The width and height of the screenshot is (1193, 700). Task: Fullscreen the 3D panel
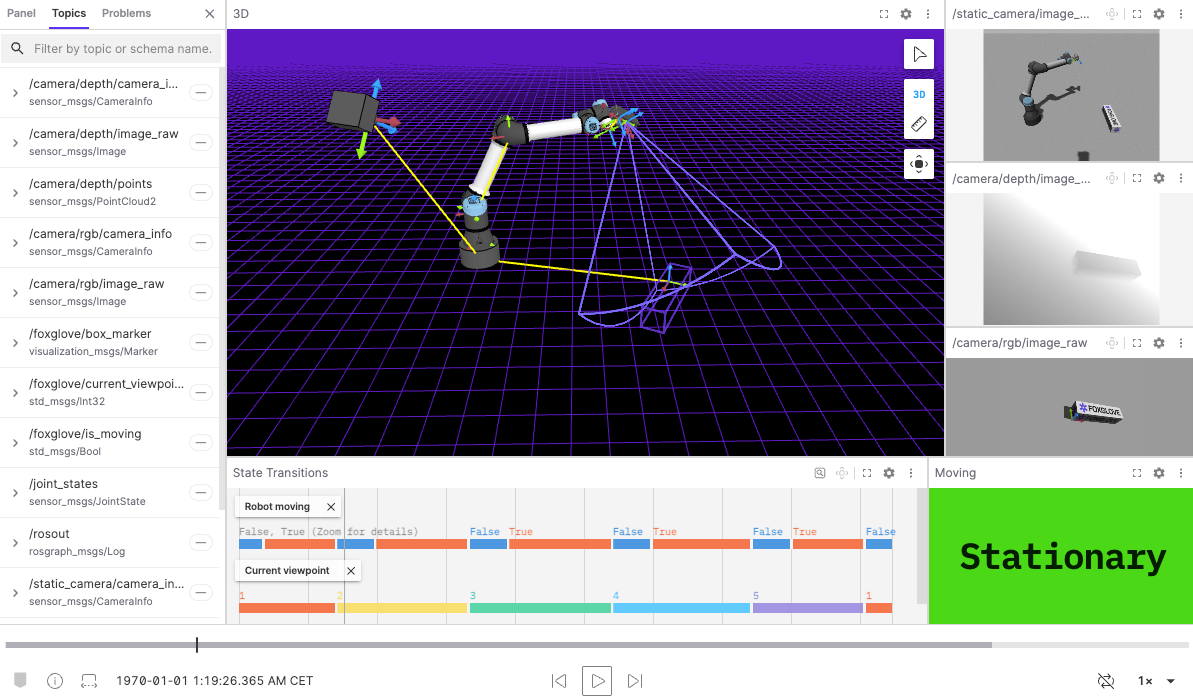point(884,14)
